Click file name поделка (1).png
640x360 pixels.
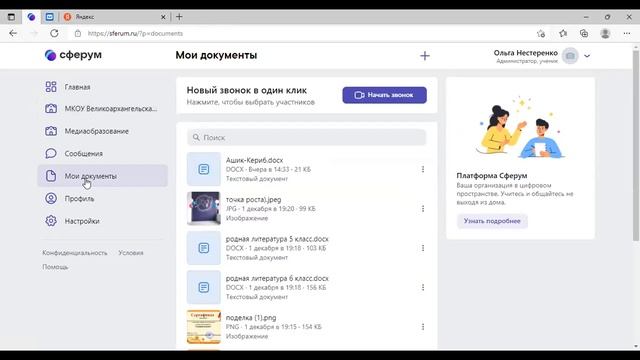click(251, 318)
